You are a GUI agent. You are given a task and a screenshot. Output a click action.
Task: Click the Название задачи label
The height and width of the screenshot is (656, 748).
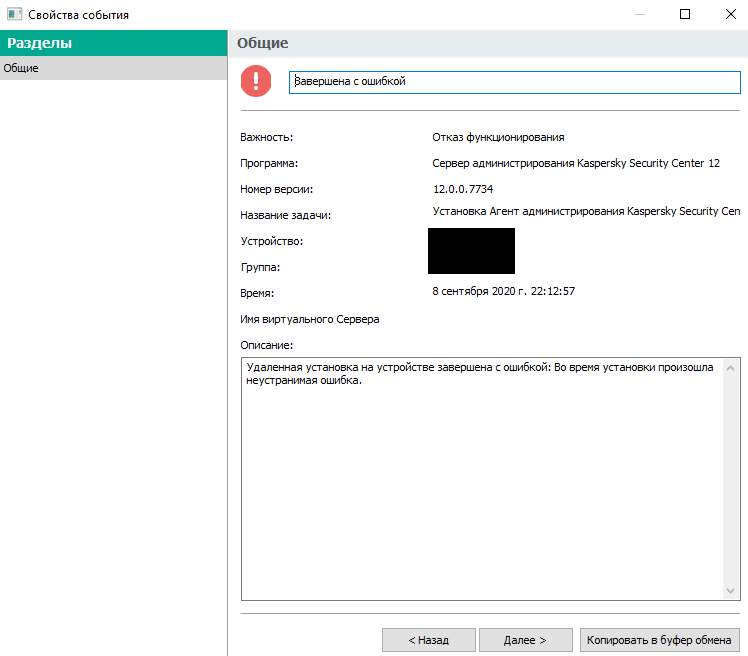tap(286, 215)
